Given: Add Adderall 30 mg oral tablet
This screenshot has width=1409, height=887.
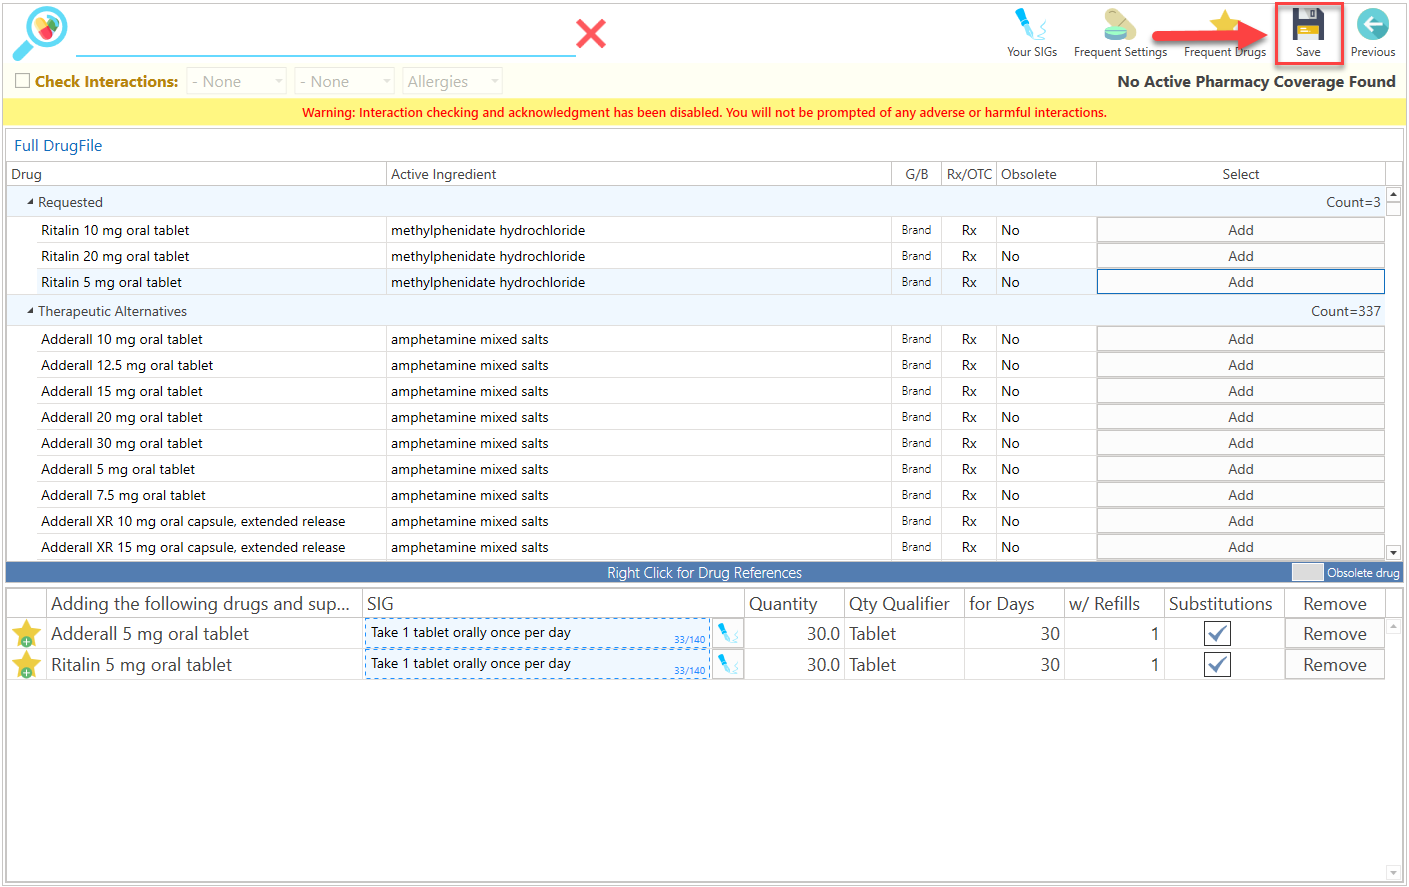Looking at the screenshot, I should coord(1241,443).
